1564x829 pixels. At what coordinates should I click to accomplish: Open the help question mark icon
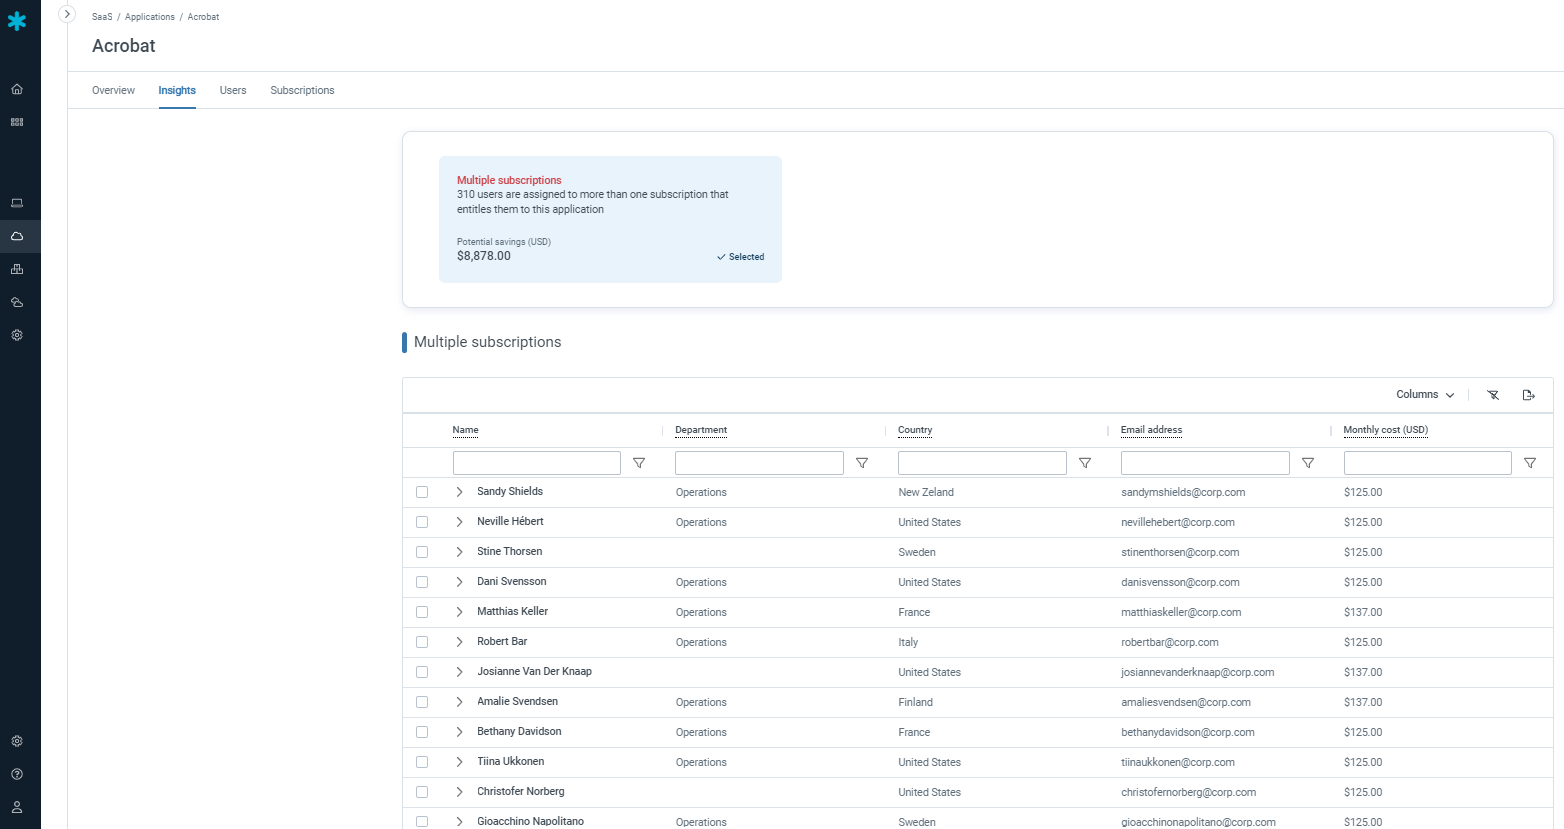[17, 774]
